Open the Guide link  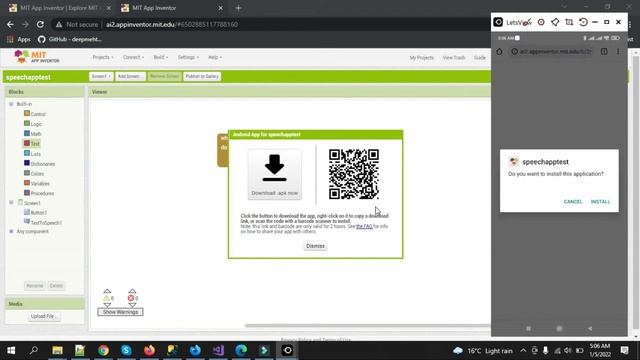480,58
